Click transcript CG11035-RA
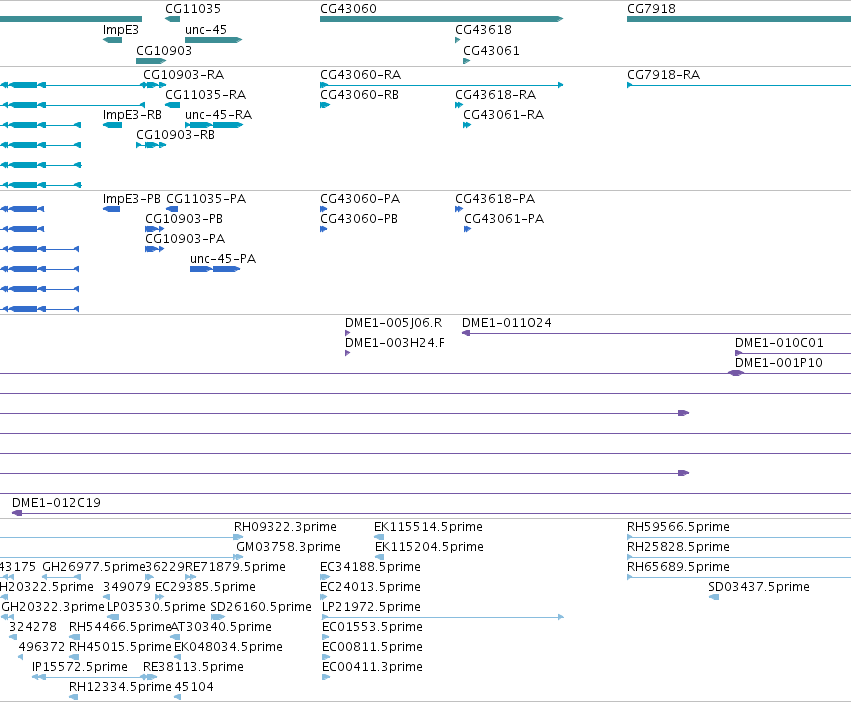Image resolution: width=851 pixels, height=702 pixels. (206, 94)
